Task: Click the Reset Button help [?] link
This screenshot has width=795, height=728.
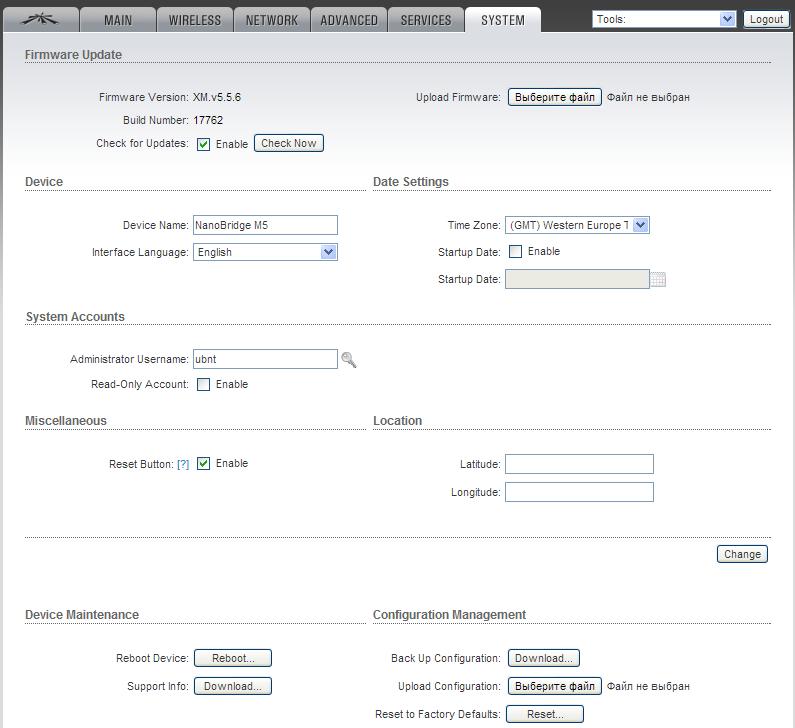Action: [x=183, y=464]
